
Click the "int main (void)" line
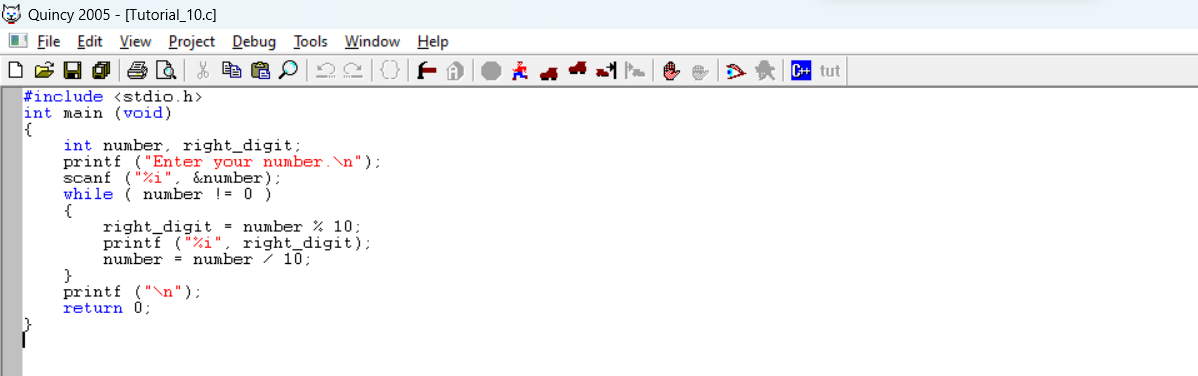click(98, 113)
